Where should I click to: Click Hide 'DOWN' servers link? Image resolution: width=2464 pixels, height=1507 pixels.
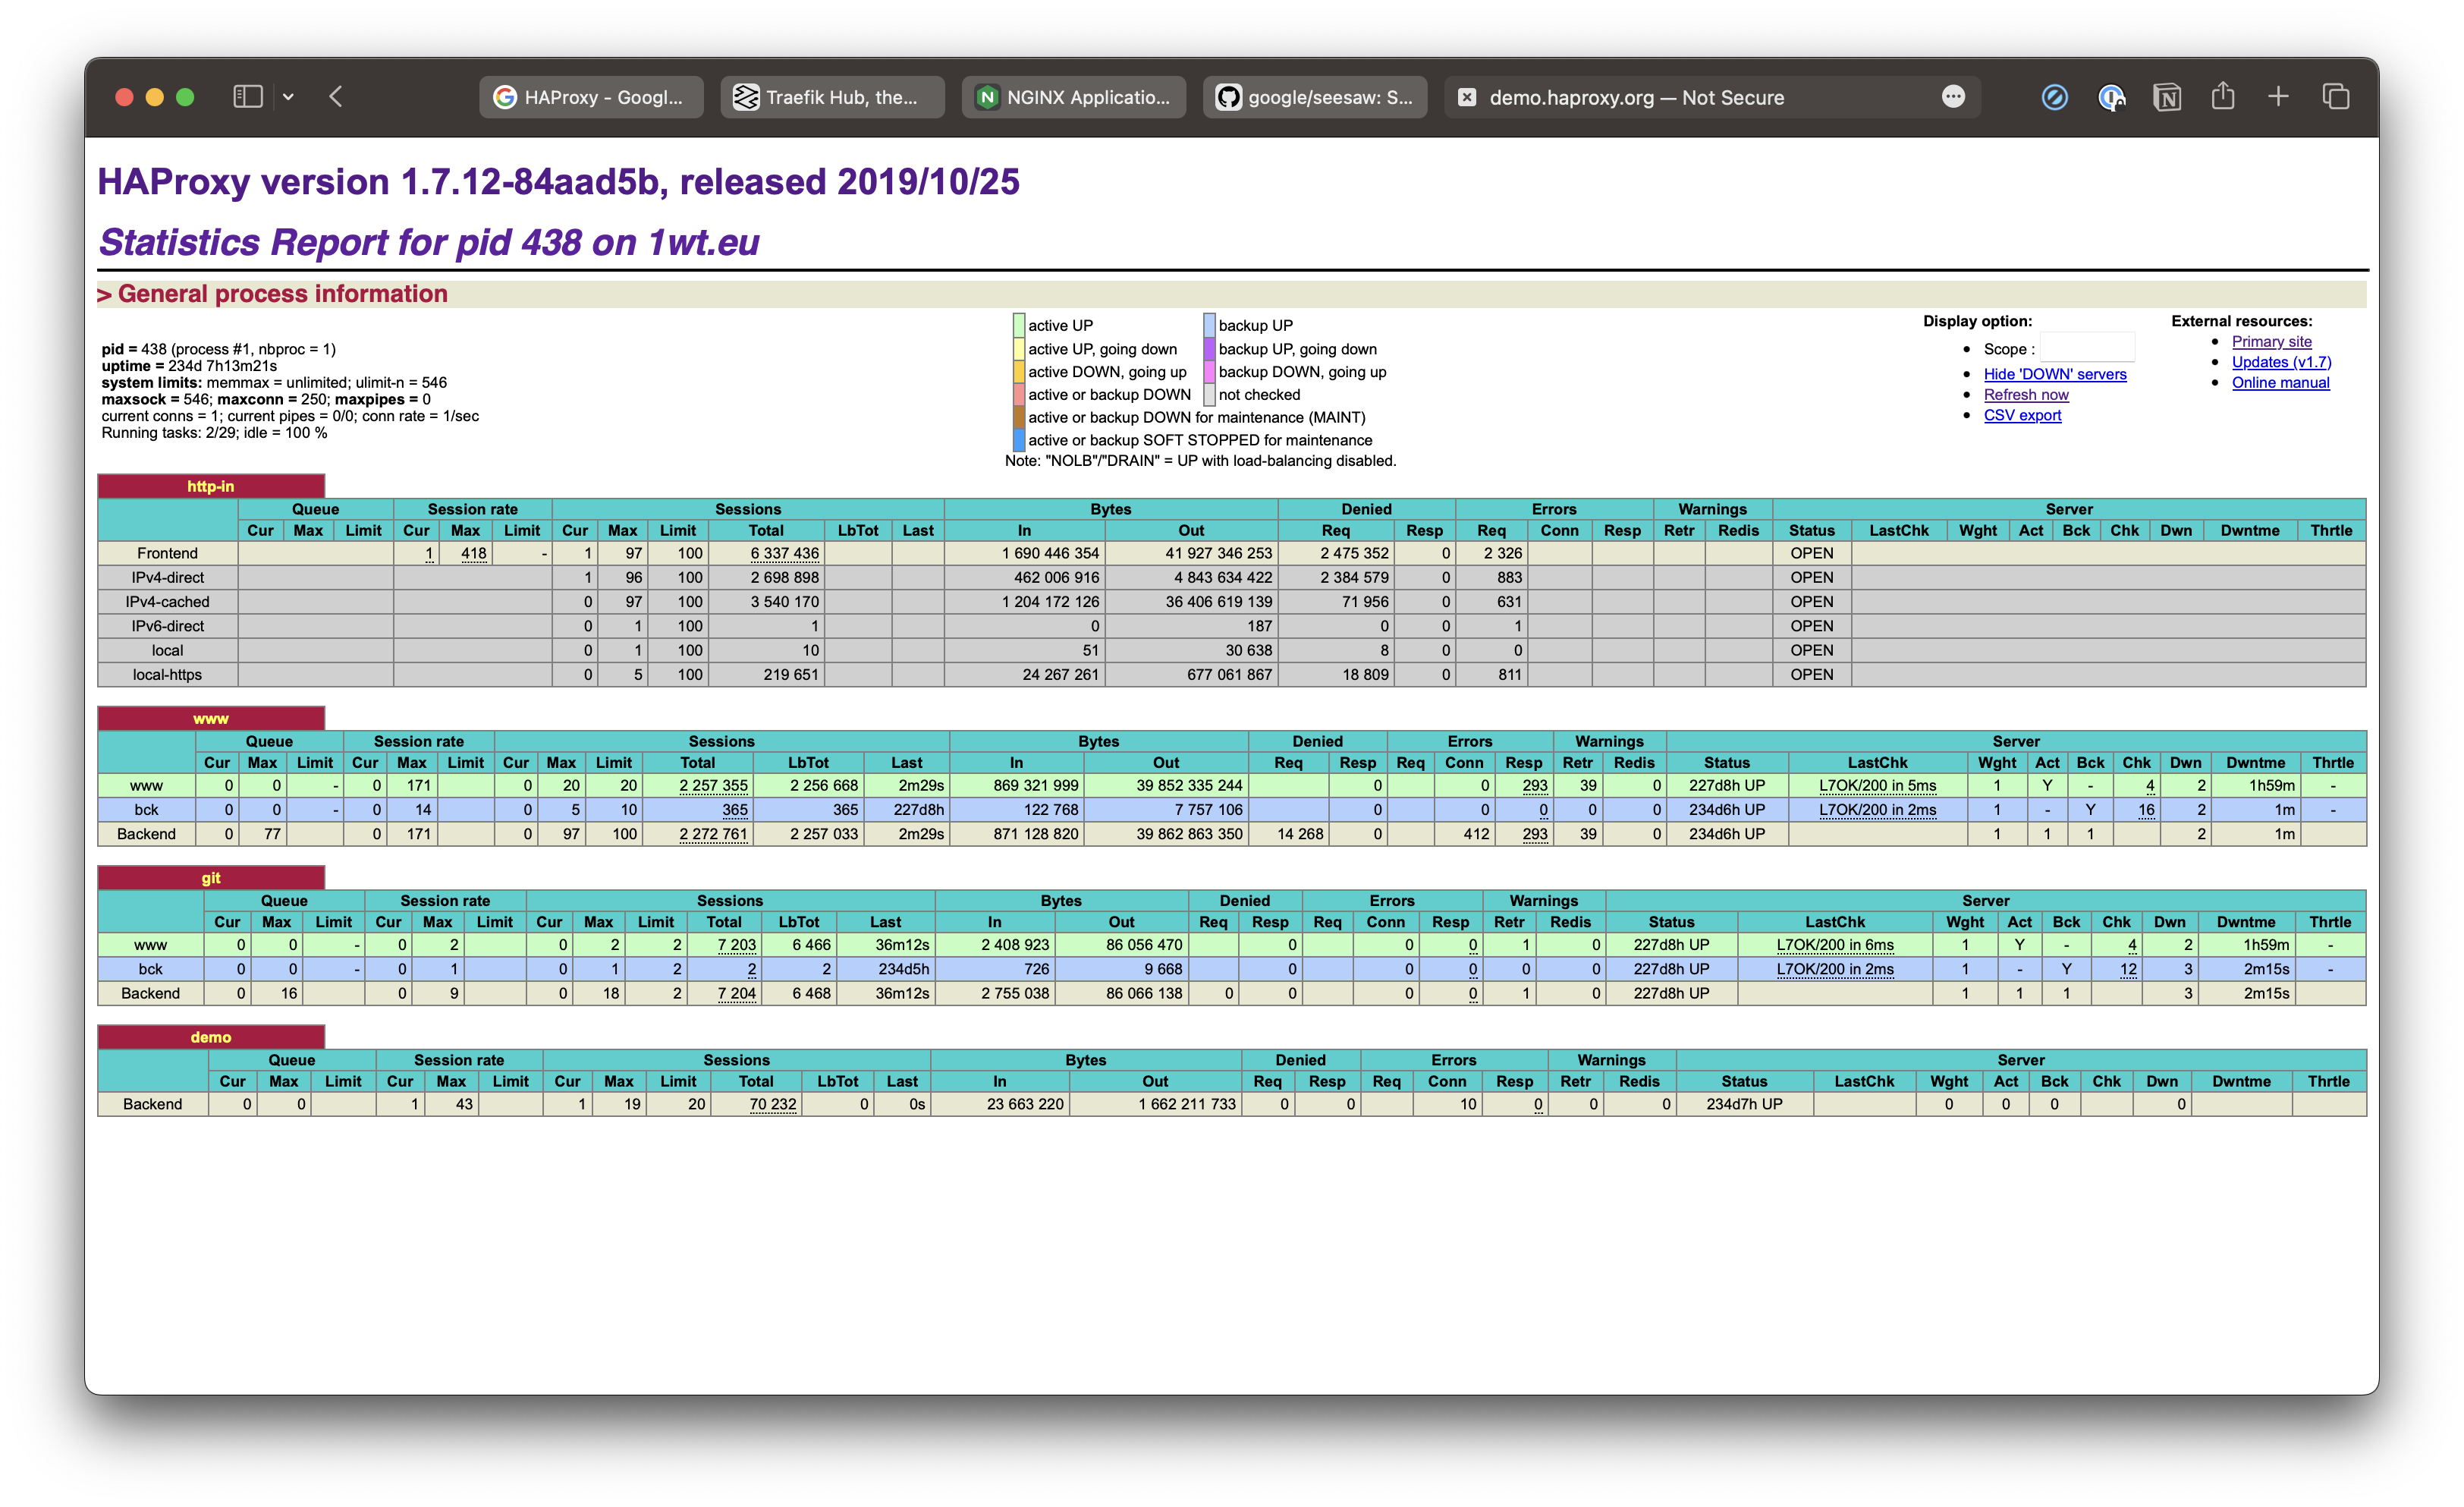pos(2055,374)
